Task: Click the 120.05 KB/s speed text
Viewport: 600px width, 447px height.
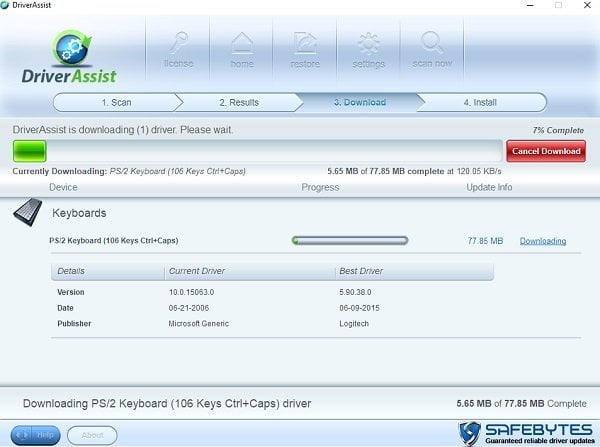Action: tap(479, 171)
